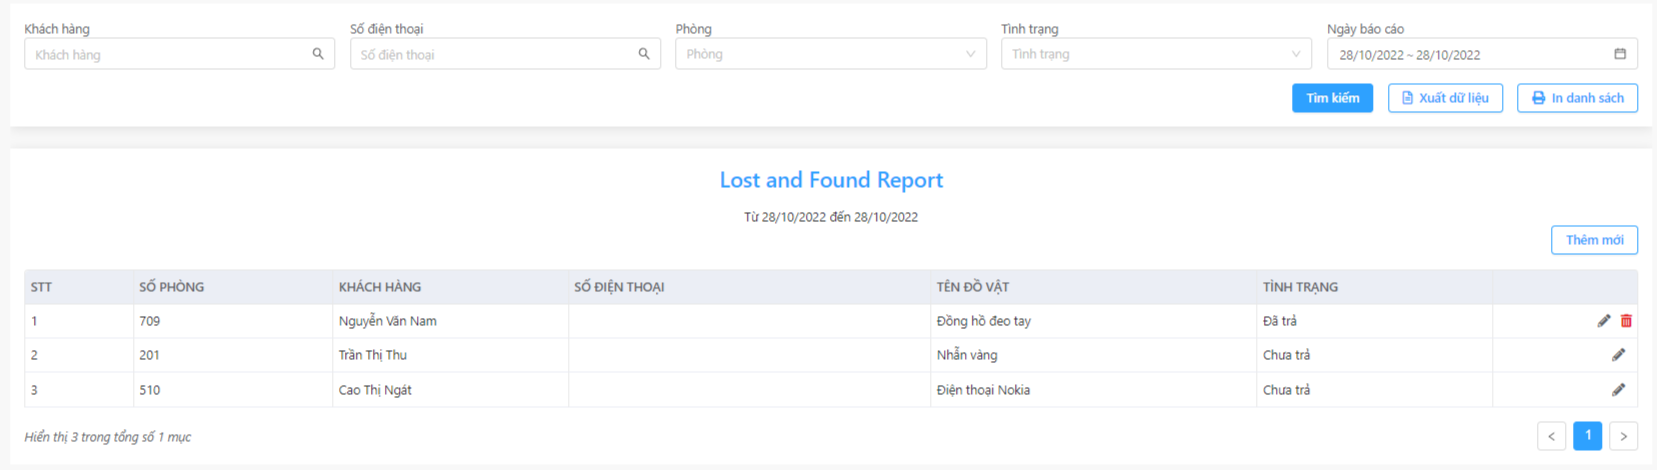This screenshot has width=1657, height=470.
Task: Select page 1 in pagination
Action: (1588, 436)
